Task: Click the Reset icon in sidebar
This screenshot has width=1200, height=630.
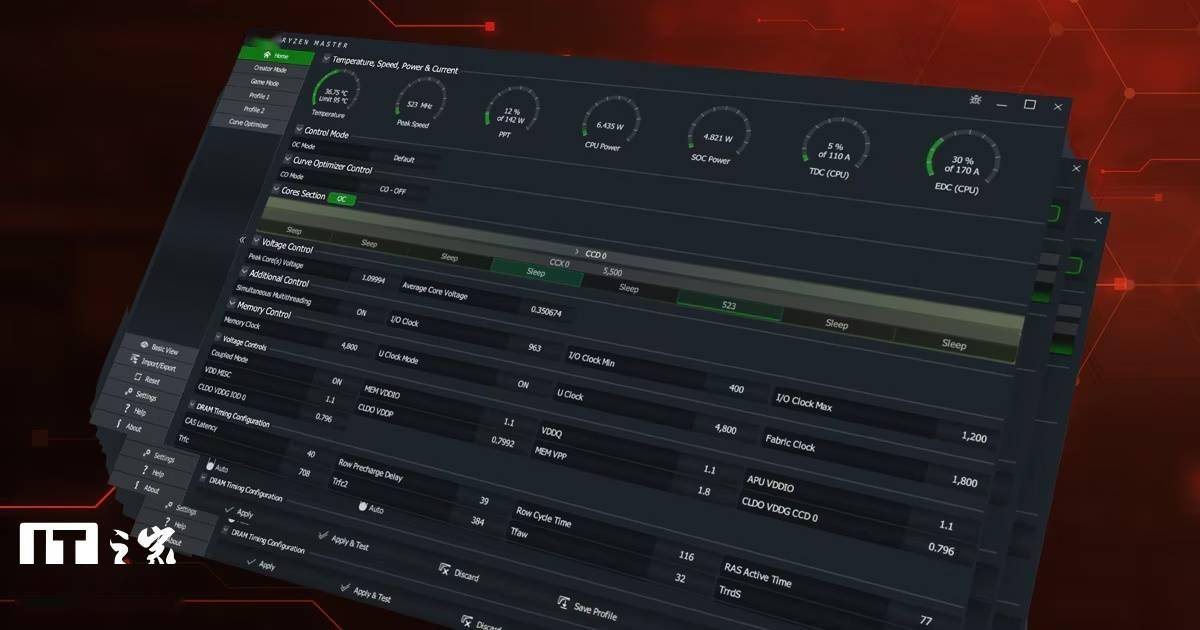Action: point(136,378)
